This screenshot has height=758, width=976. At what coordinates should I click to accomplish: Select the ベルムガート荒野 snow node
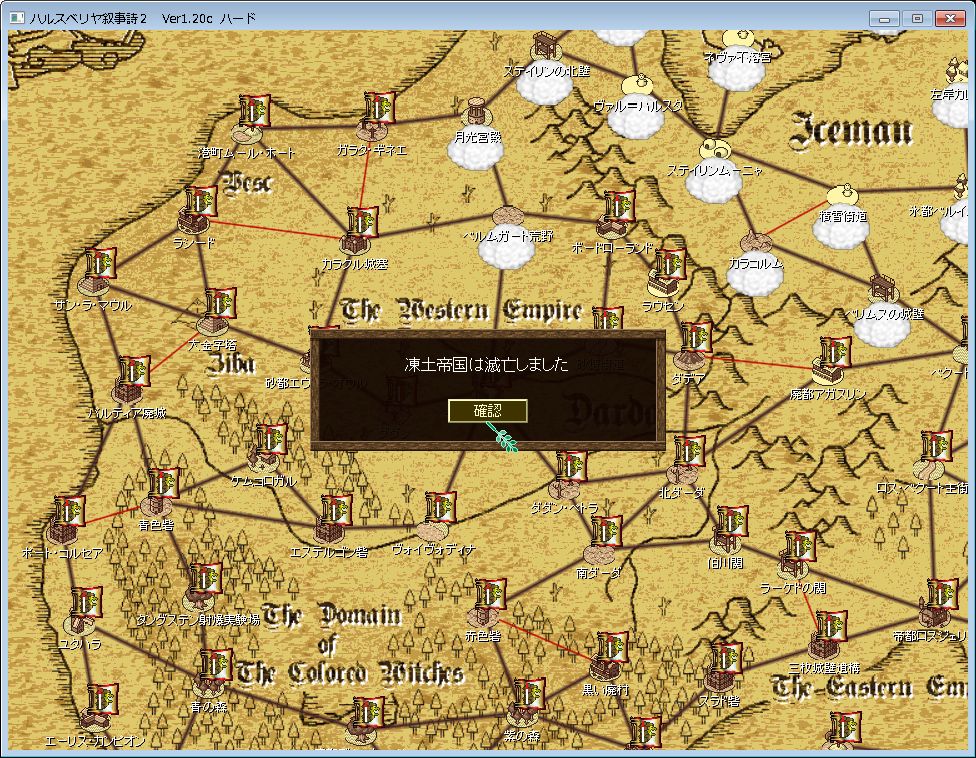click(507, 248)
